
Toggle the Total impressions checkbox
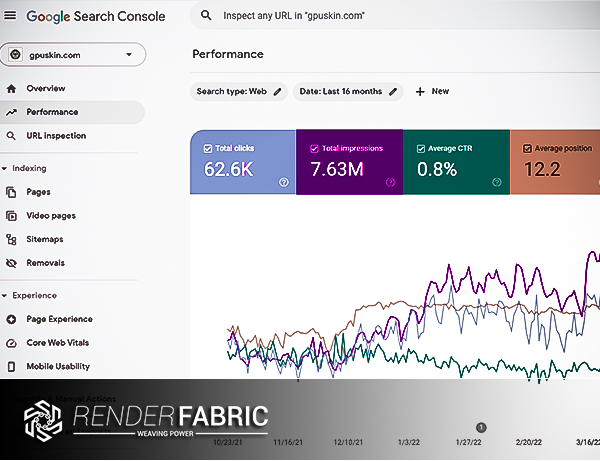(314, 148)
